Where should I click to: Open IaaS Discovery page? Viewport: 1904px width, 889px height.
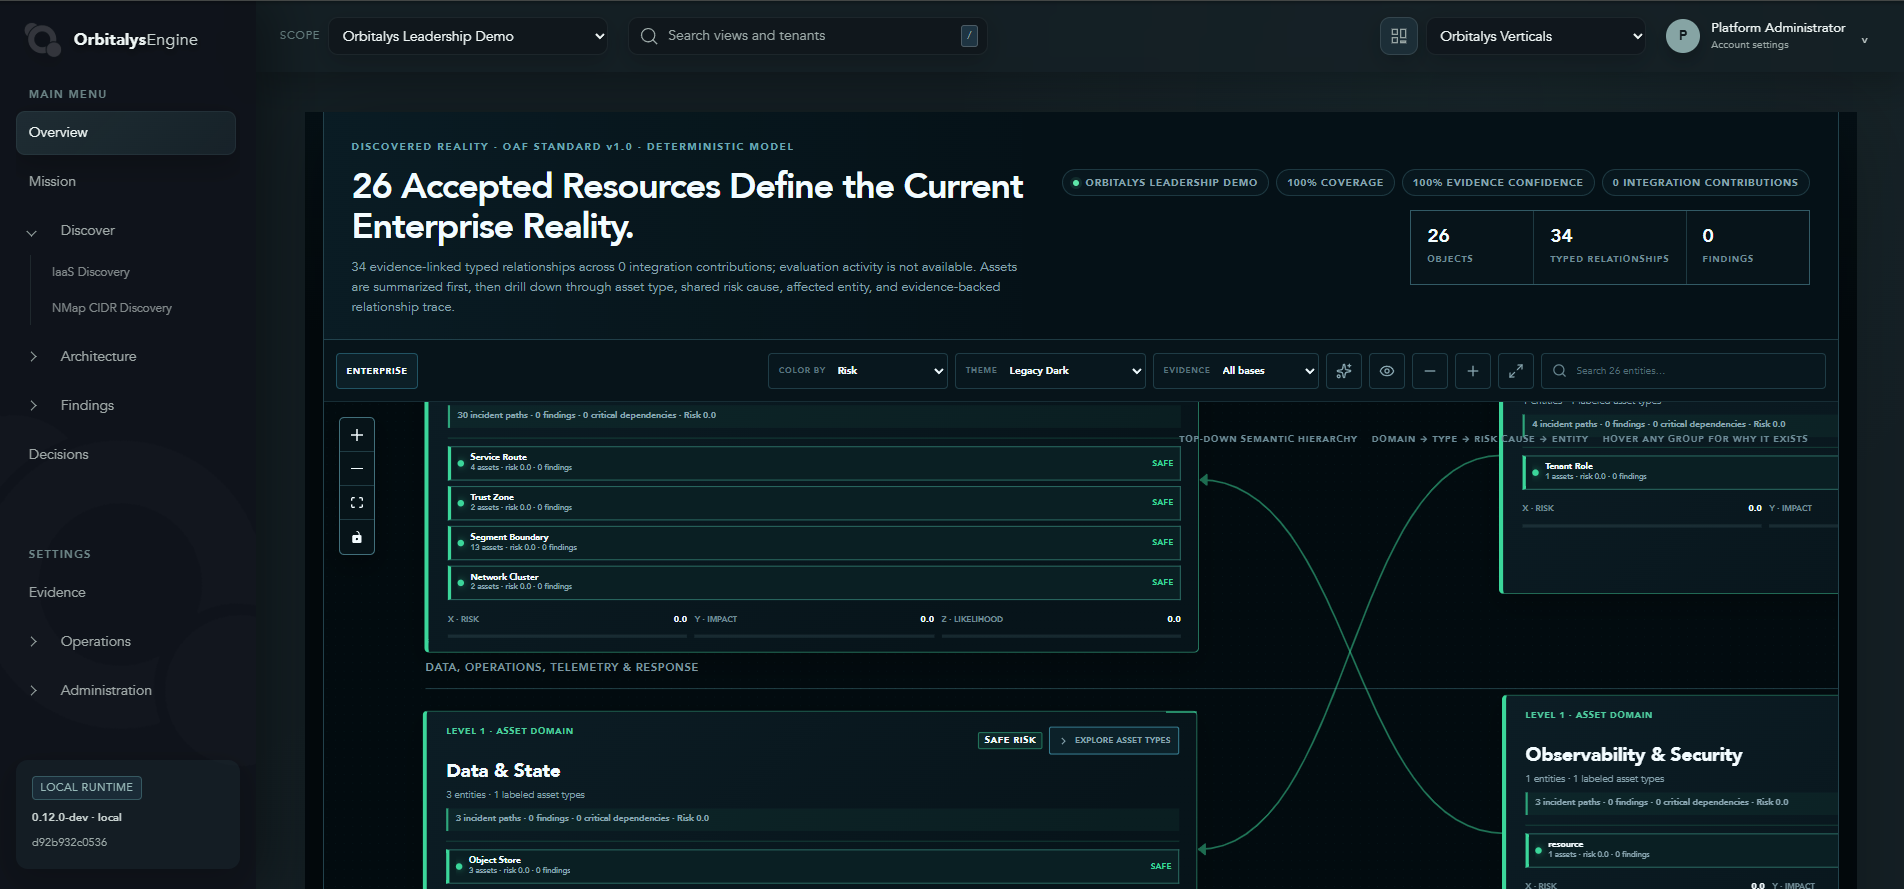91,272
